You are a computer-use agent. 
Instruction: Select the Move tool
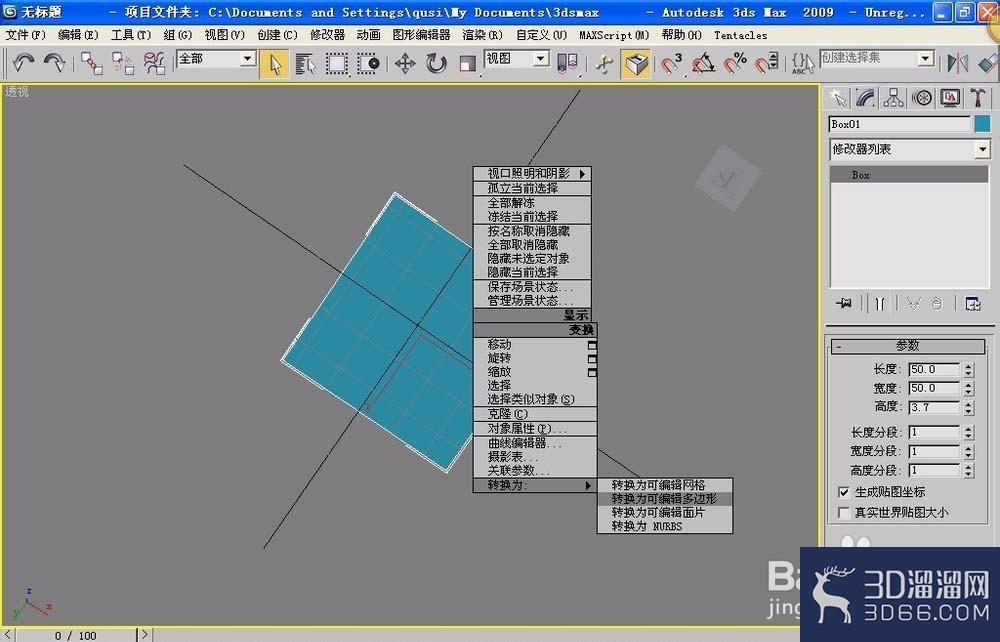click(x=405, y=64)
